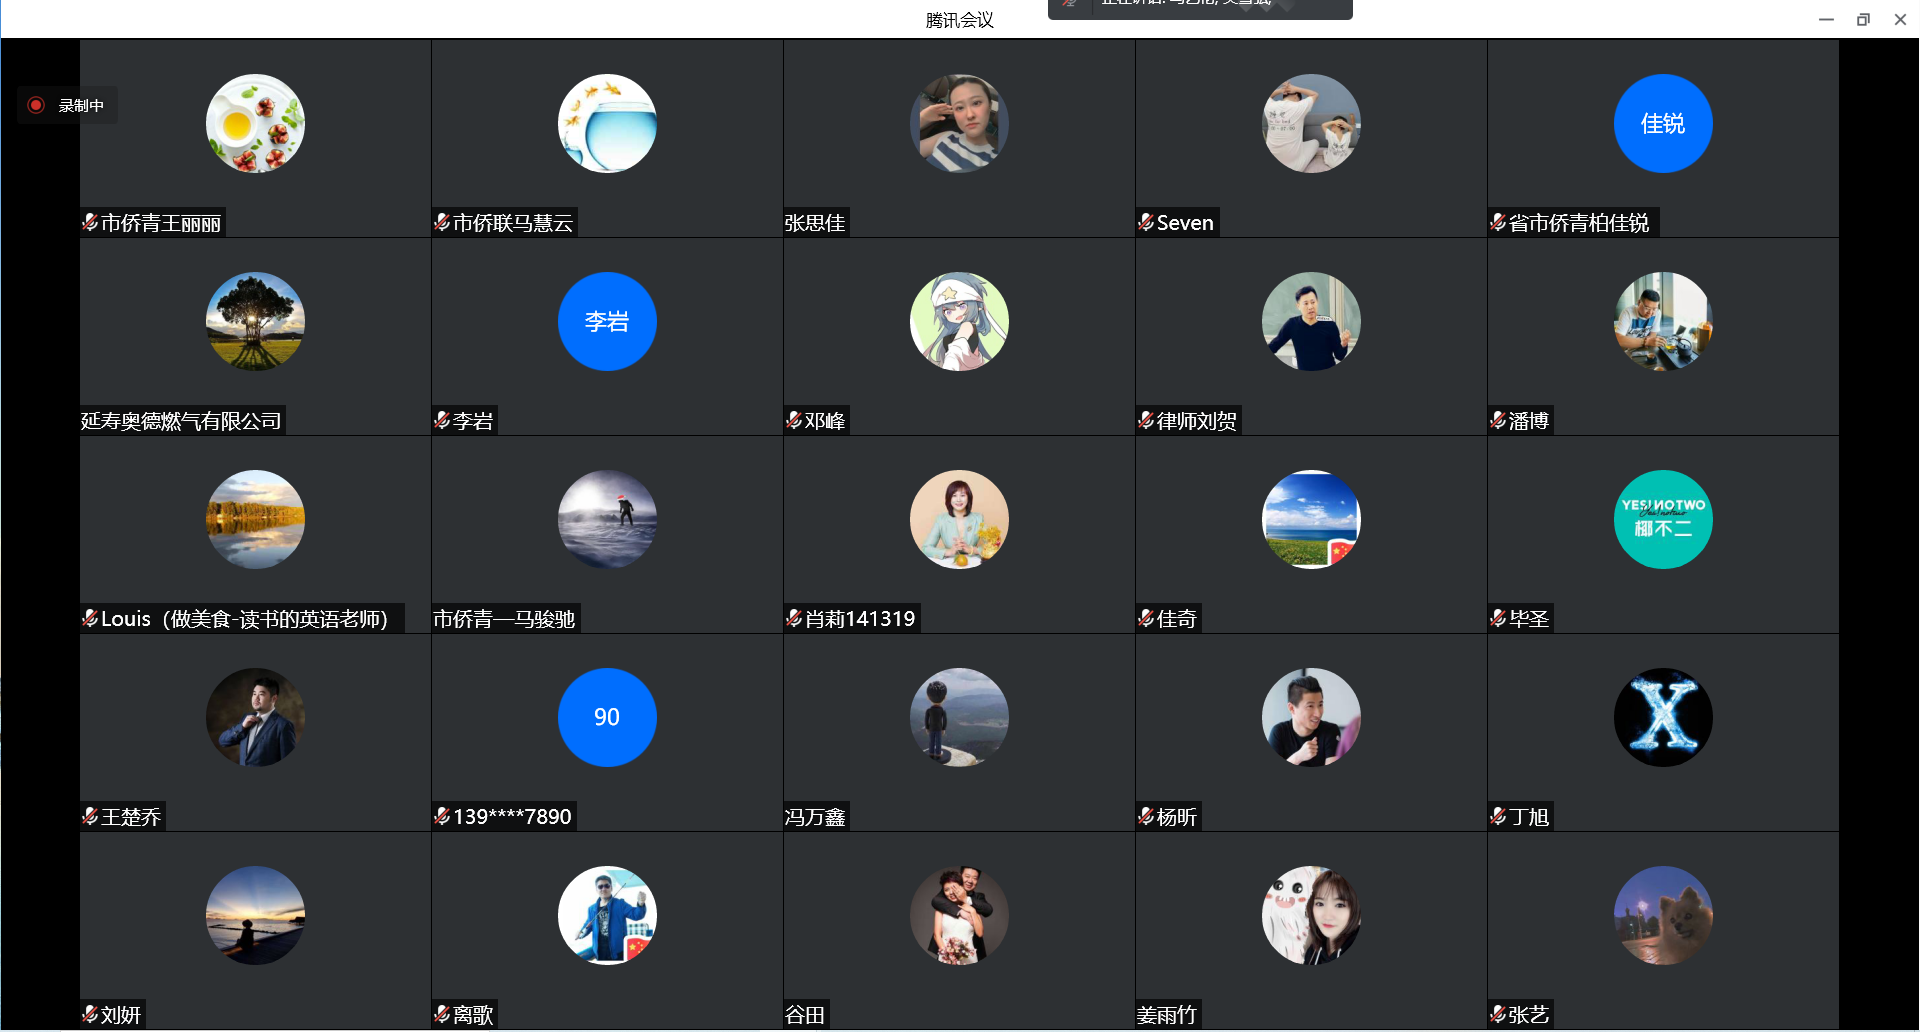Click muted mic icon beside 离歌
Screen dimensions: 1920x1032
pyautogui.click(x=442, y=1014)
